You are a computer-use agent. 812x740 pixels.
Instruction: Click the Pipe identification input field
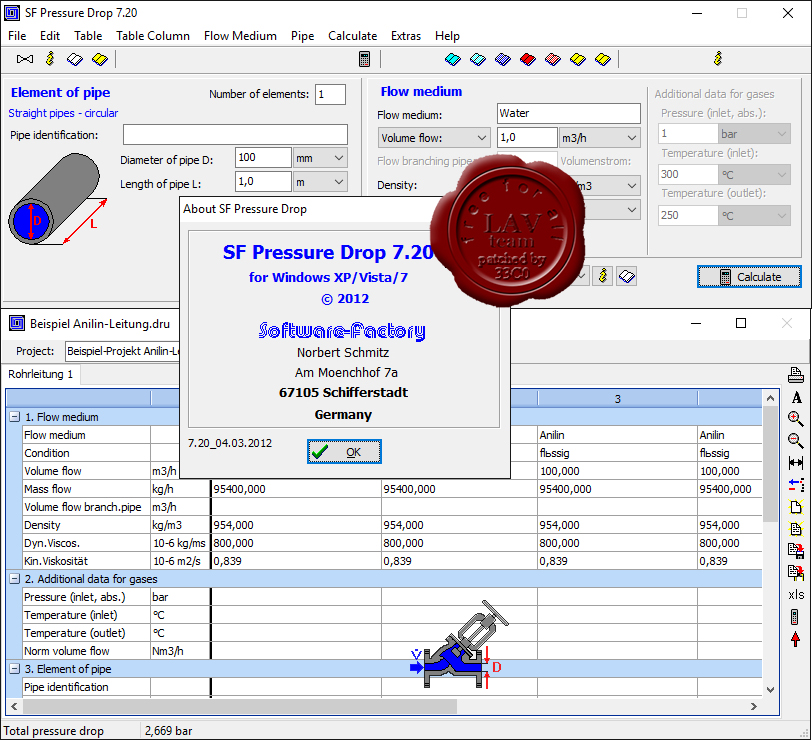(x=235, y=135)
